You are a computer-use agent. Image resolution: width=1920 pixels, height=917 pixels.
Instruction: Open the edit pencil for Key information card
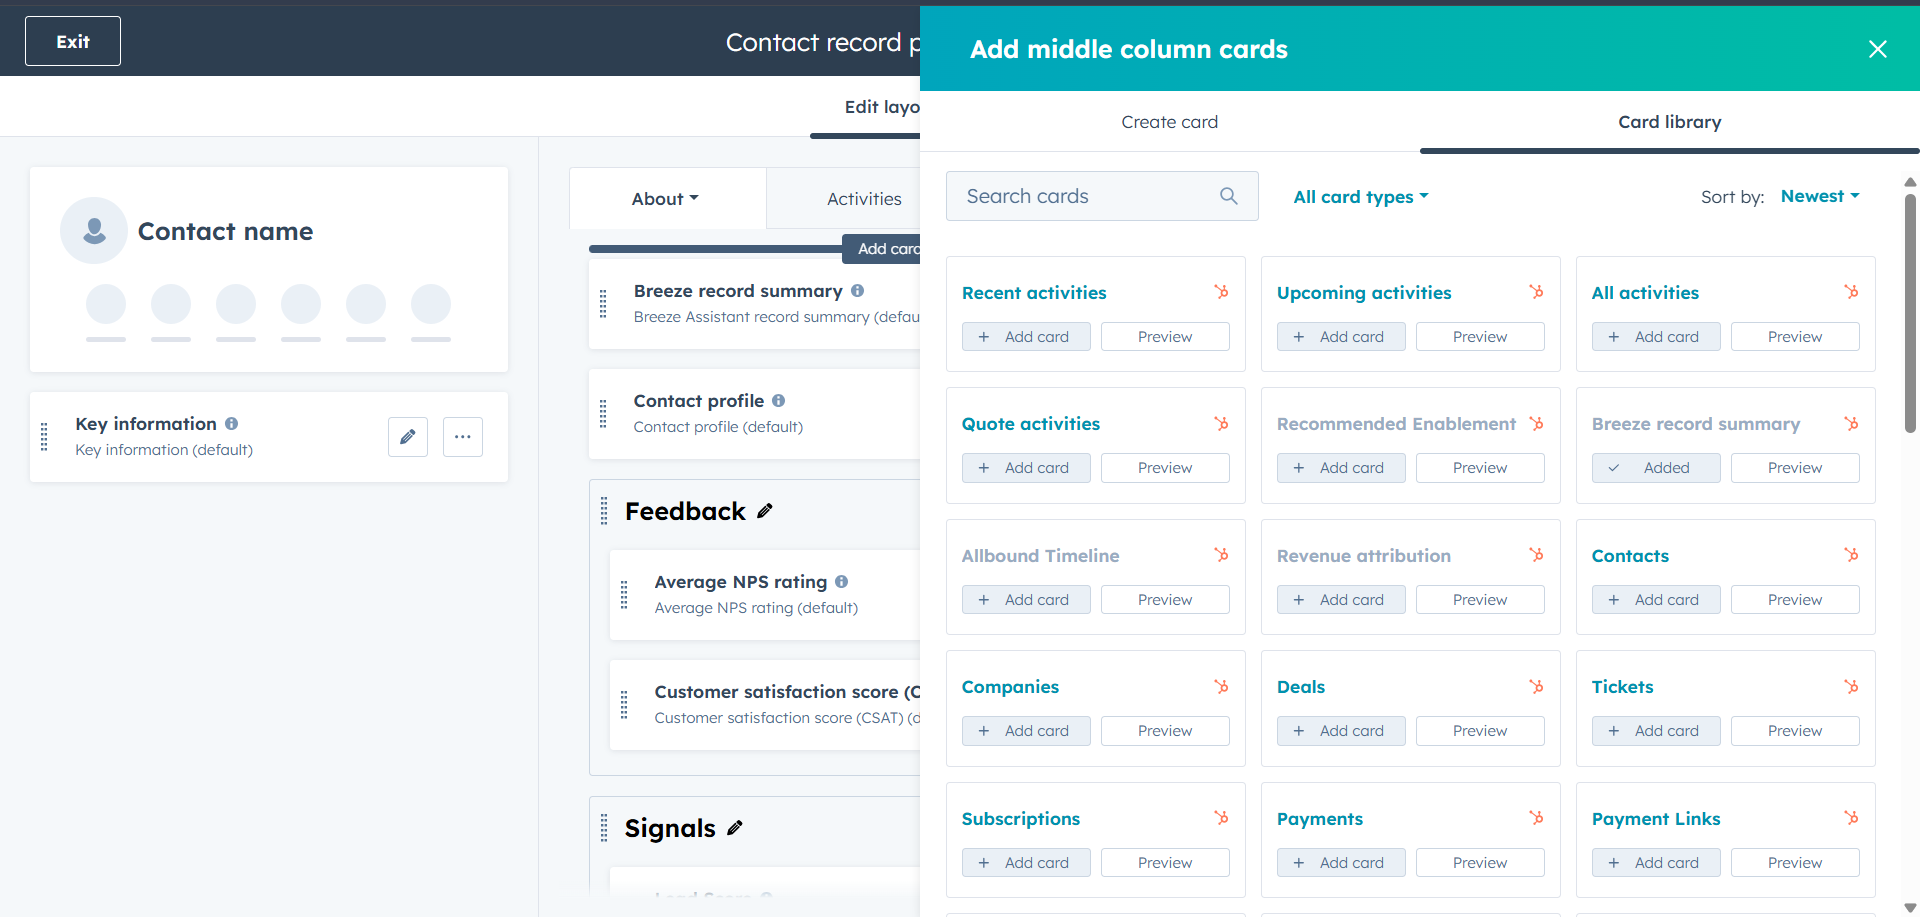pyautogui.click(x=407, y=437)
